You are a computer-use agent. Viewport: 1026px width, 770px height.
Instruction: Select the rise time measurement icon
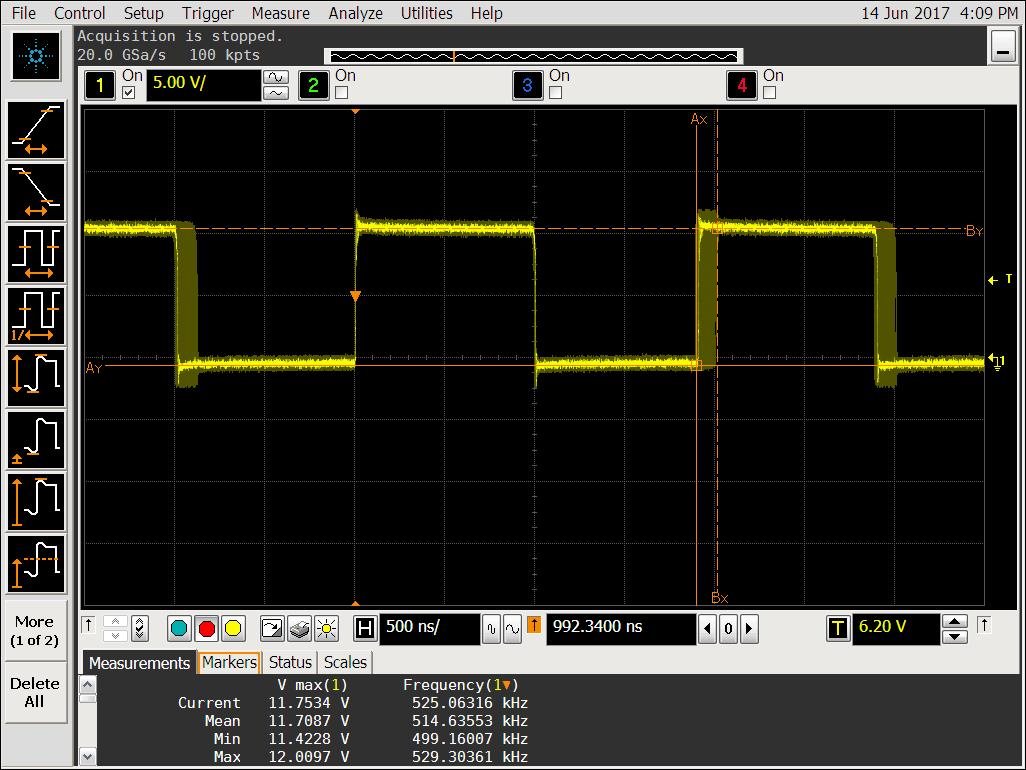[37, 130]
